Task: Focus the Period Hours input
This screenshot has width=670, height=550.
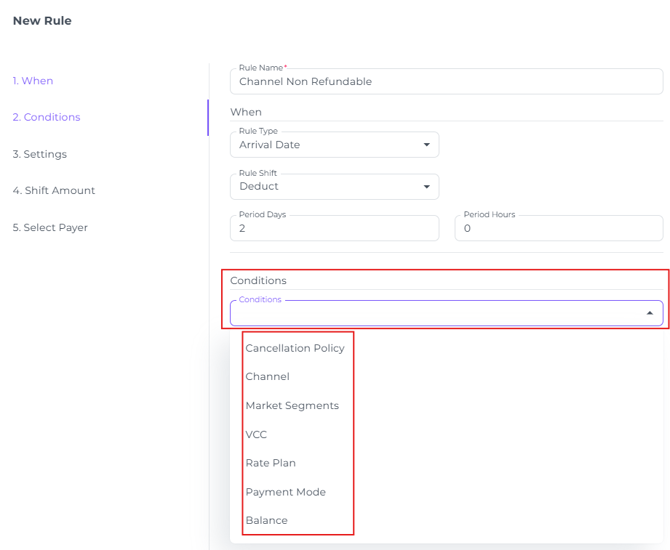Action: (558, 228)
